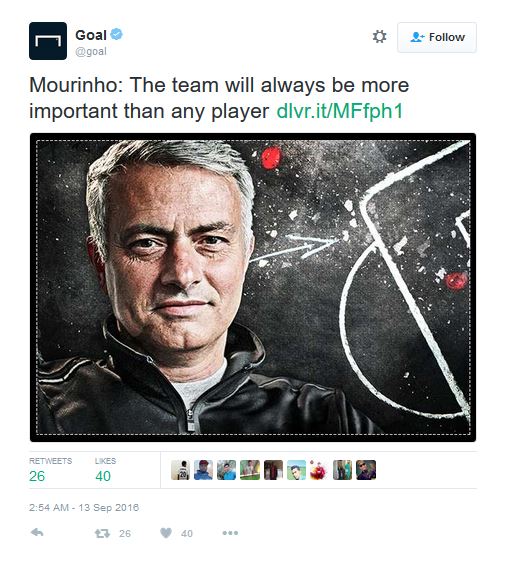Click the blue verified badge beside Goal
The image size is (507, 563).
click(x=117, y=34)
